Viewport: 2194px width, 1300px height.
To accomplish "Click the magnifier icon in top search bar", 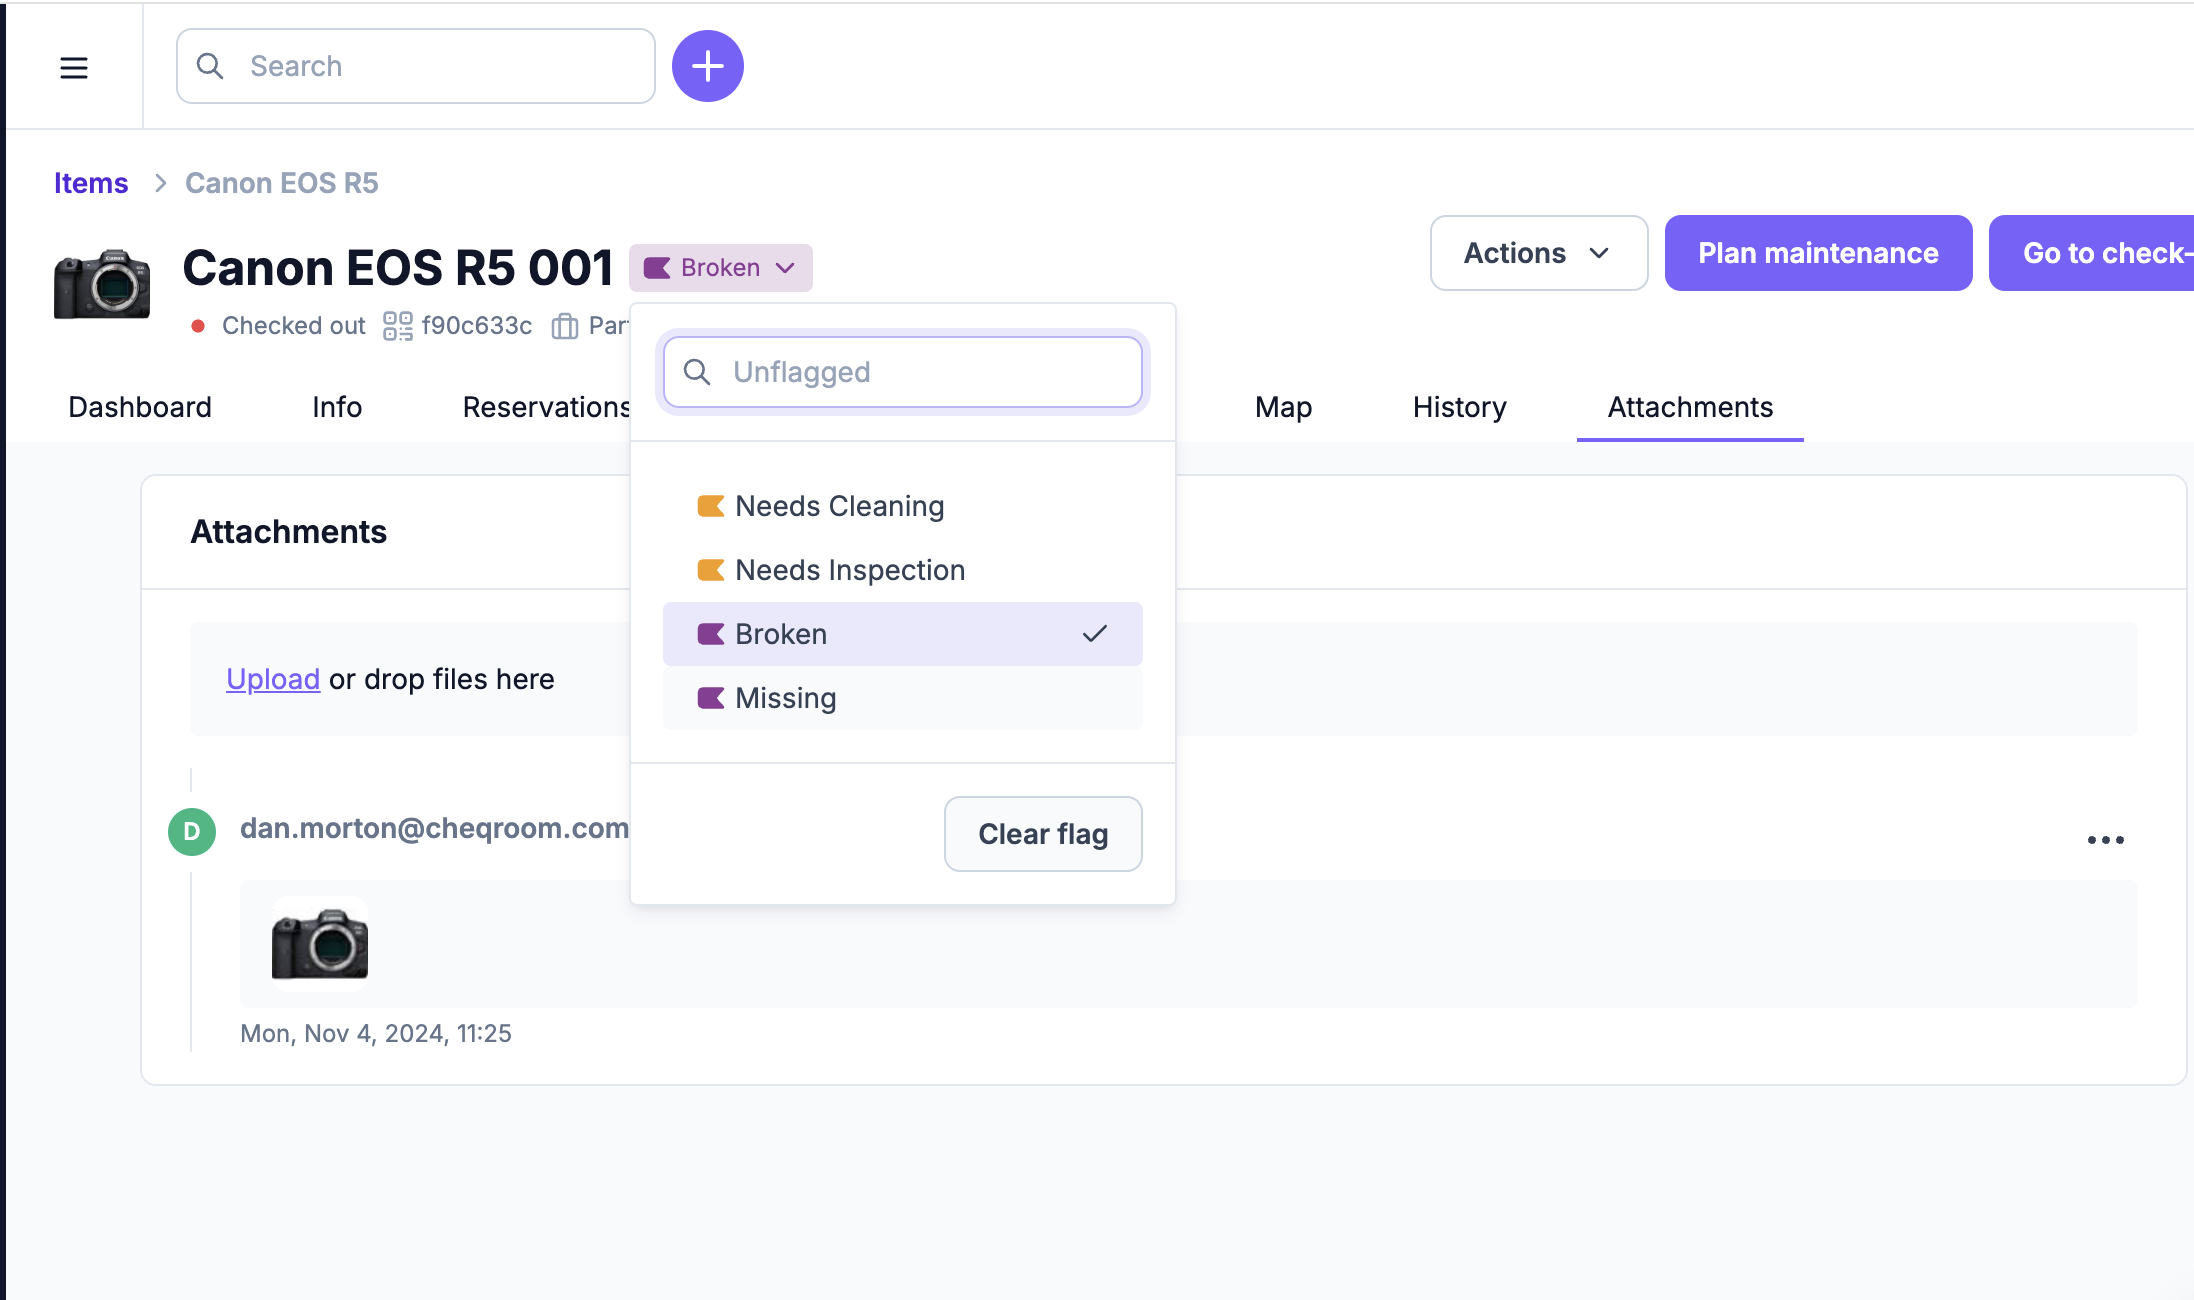I will click(210, 66).
